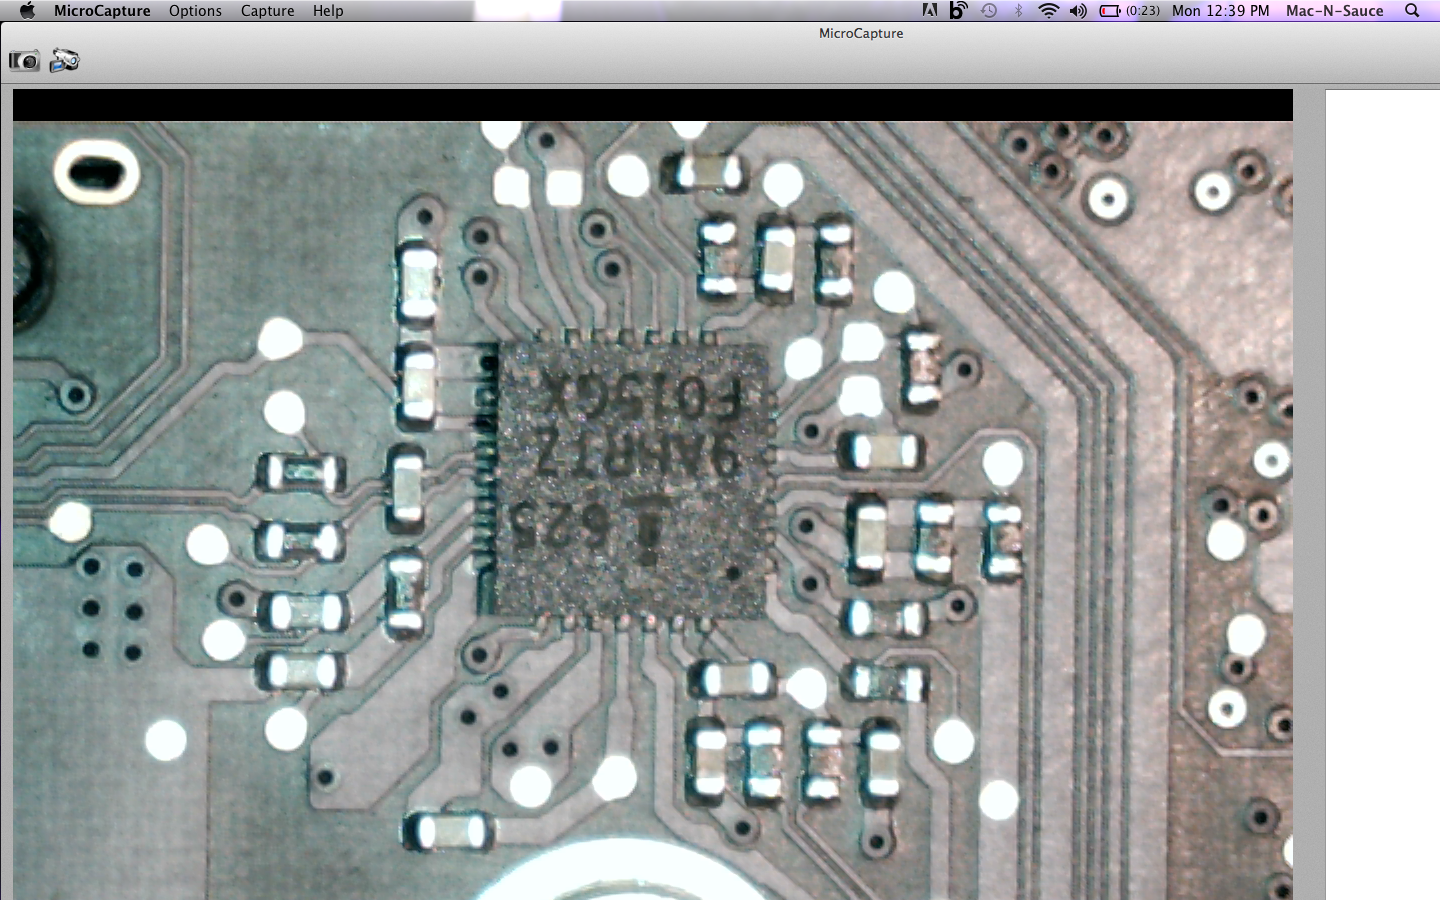Open the Apple menu

27,10
